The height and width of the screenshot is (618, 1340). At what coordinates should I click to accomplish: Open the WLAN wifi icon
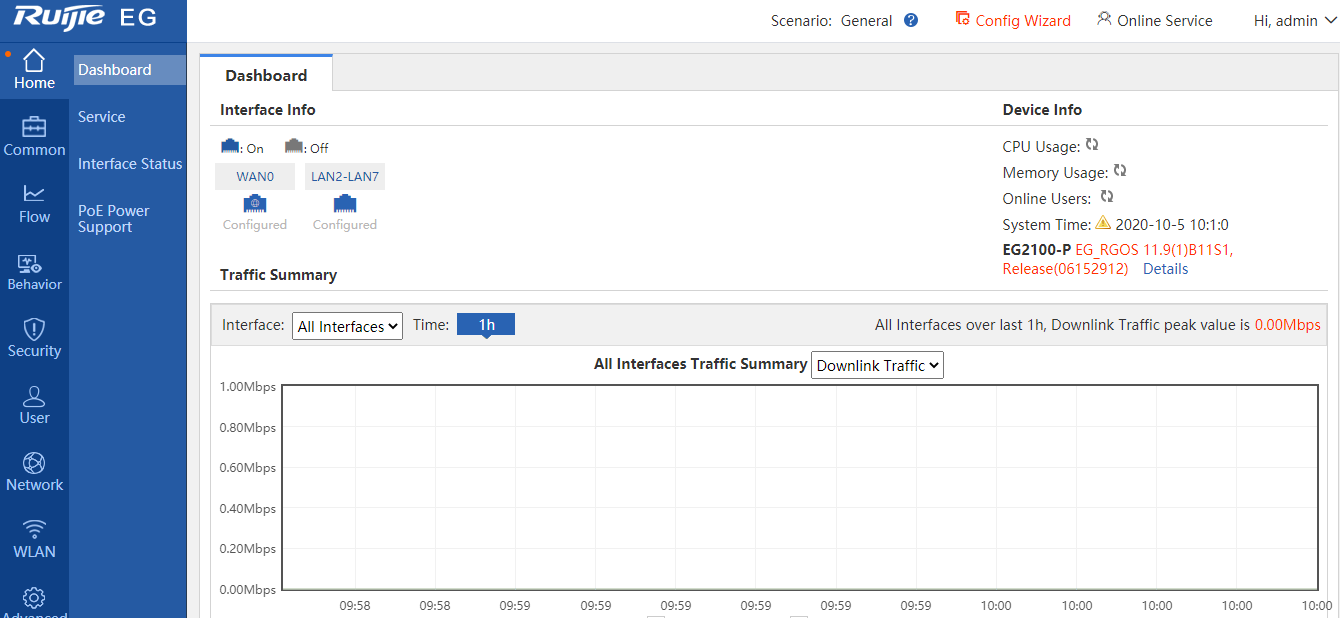tap(34, 529)
